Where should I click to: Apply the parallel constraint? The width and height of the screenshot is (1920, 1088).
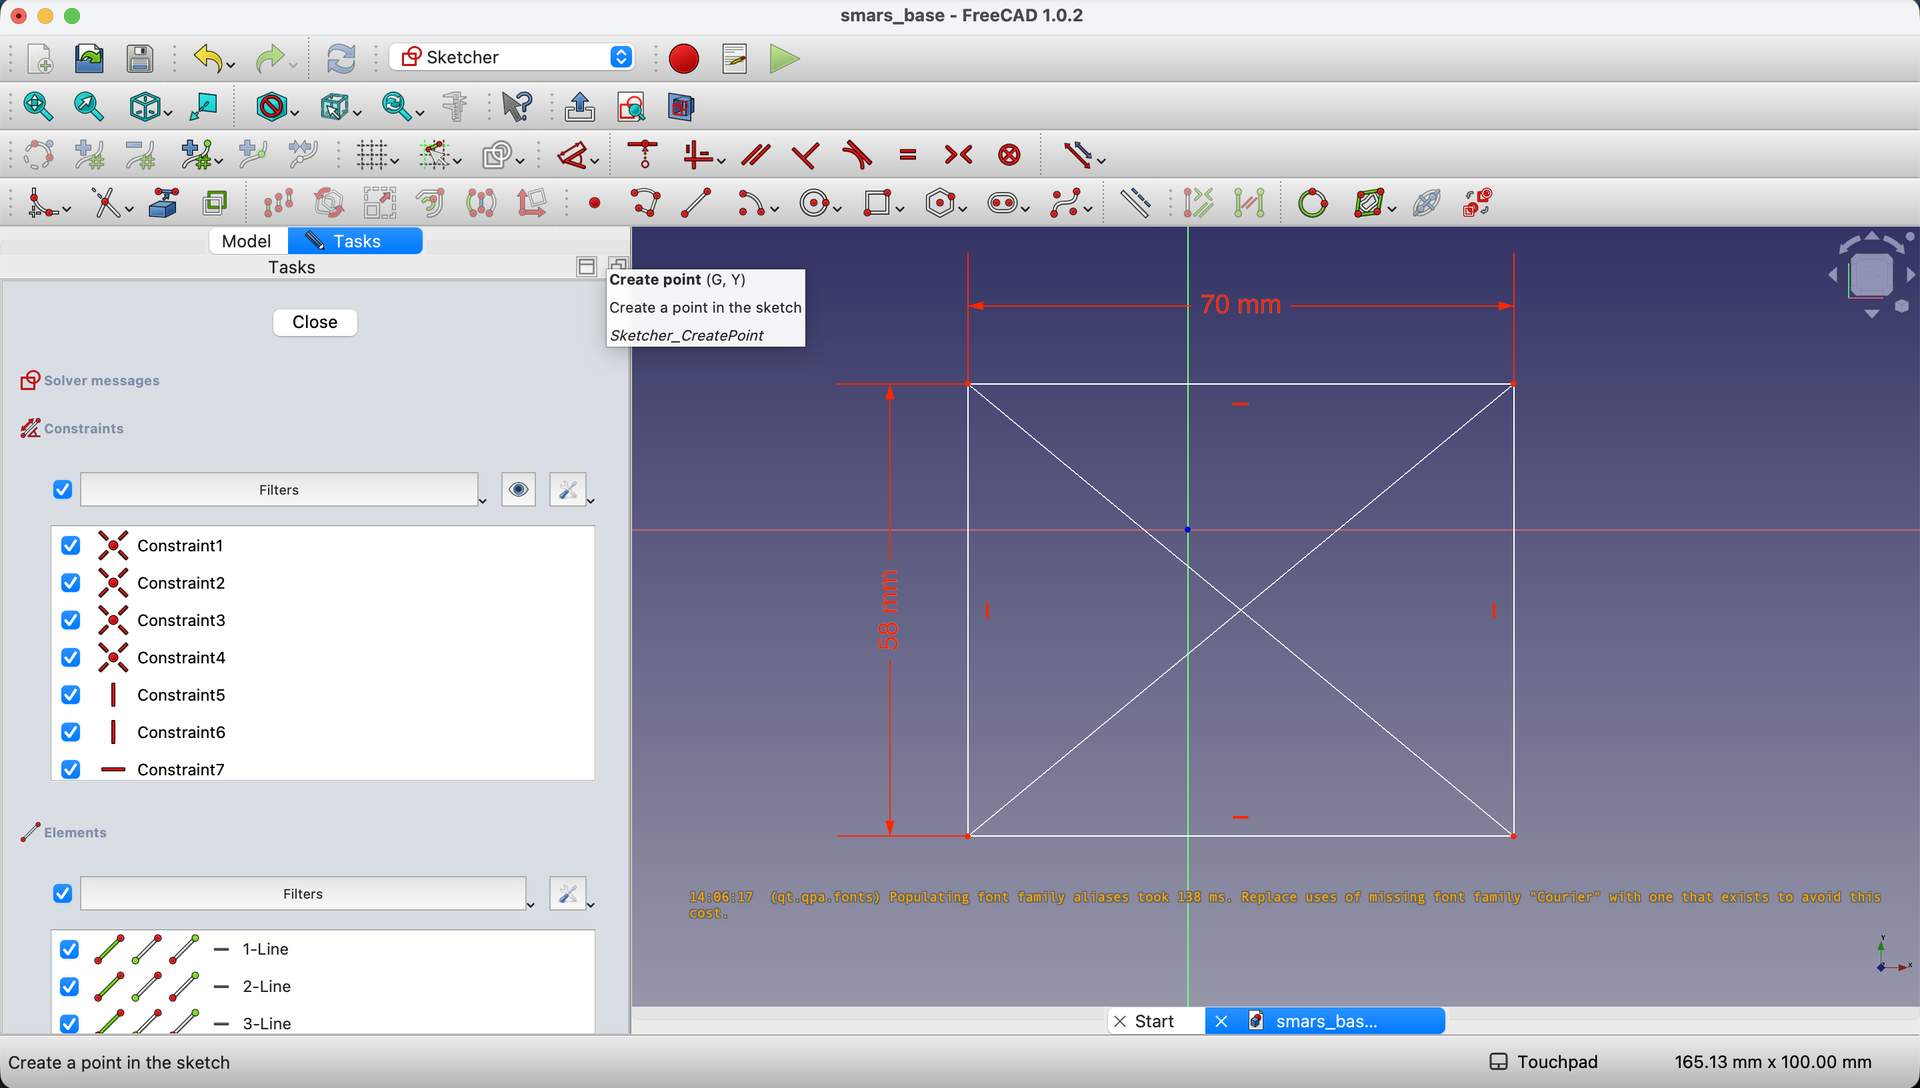pos(756,155)
